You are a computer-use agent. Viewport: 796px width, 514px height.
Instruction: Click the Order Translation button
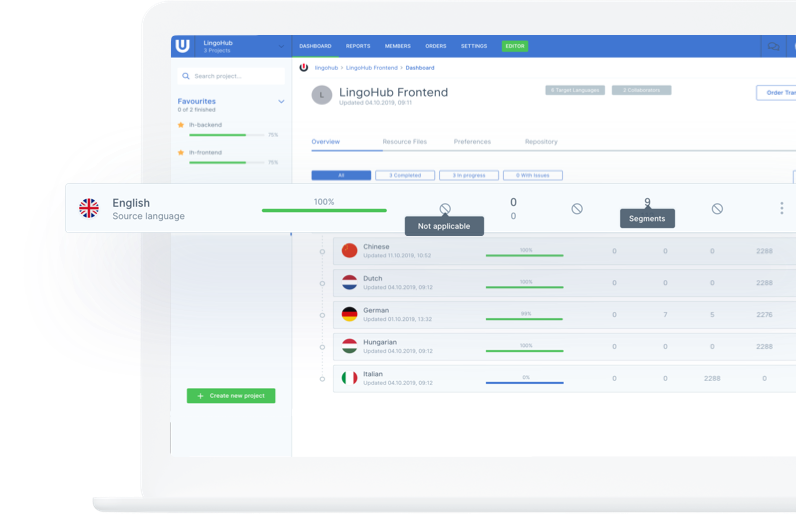click(x=776, y=92)
